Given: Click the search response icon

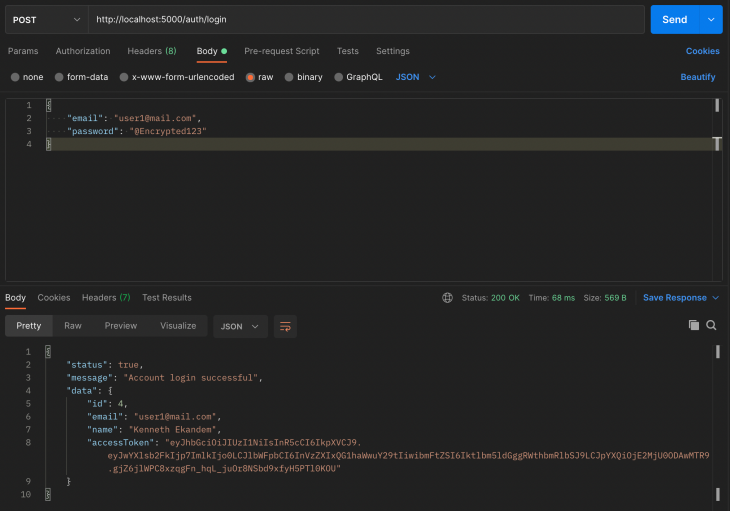Looking at the screenshot, I should (712, 326).
